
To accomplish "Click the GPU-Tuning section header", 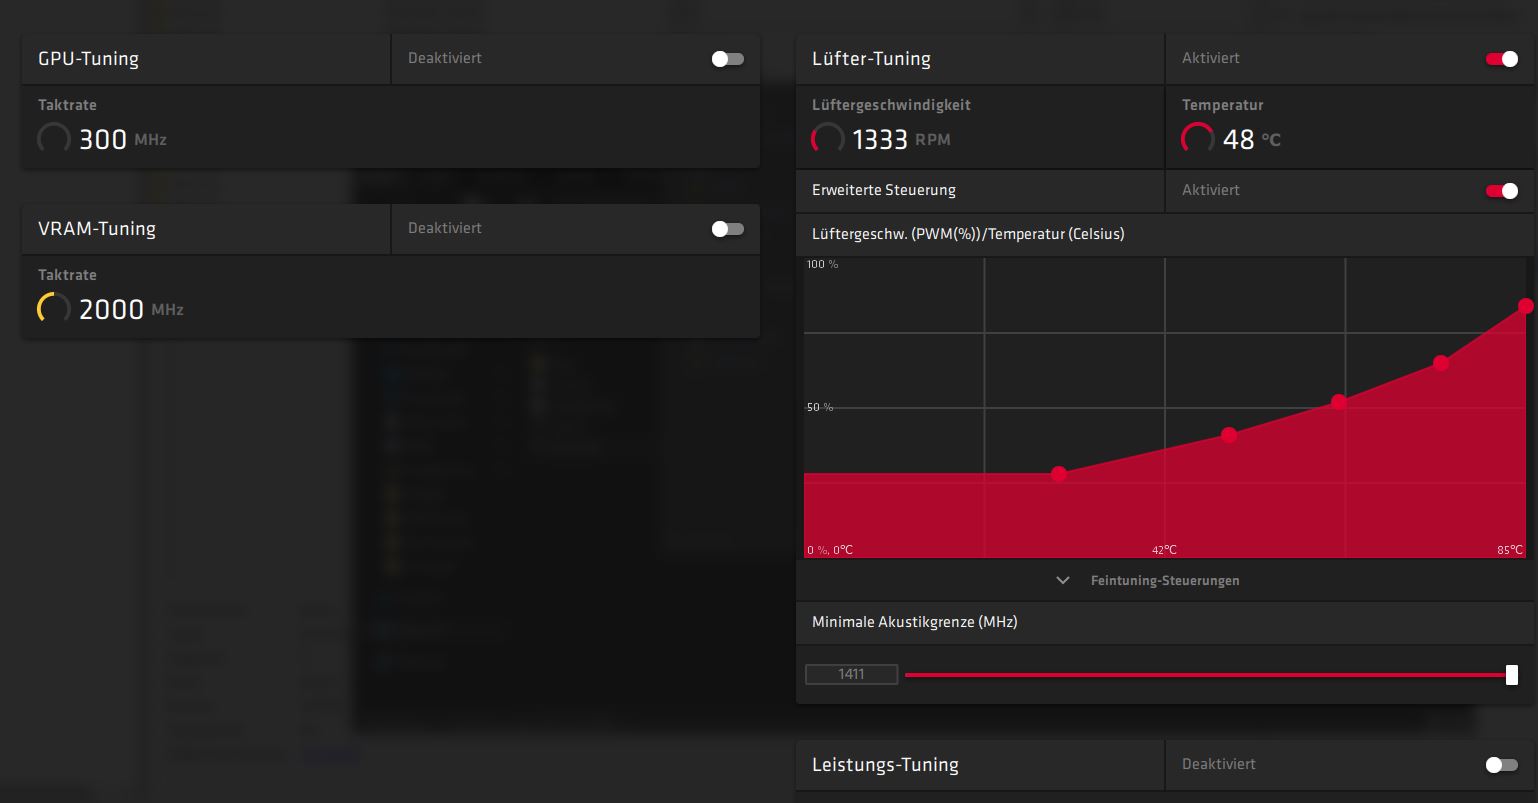I will pyautogui.click(x=88, y=59).
